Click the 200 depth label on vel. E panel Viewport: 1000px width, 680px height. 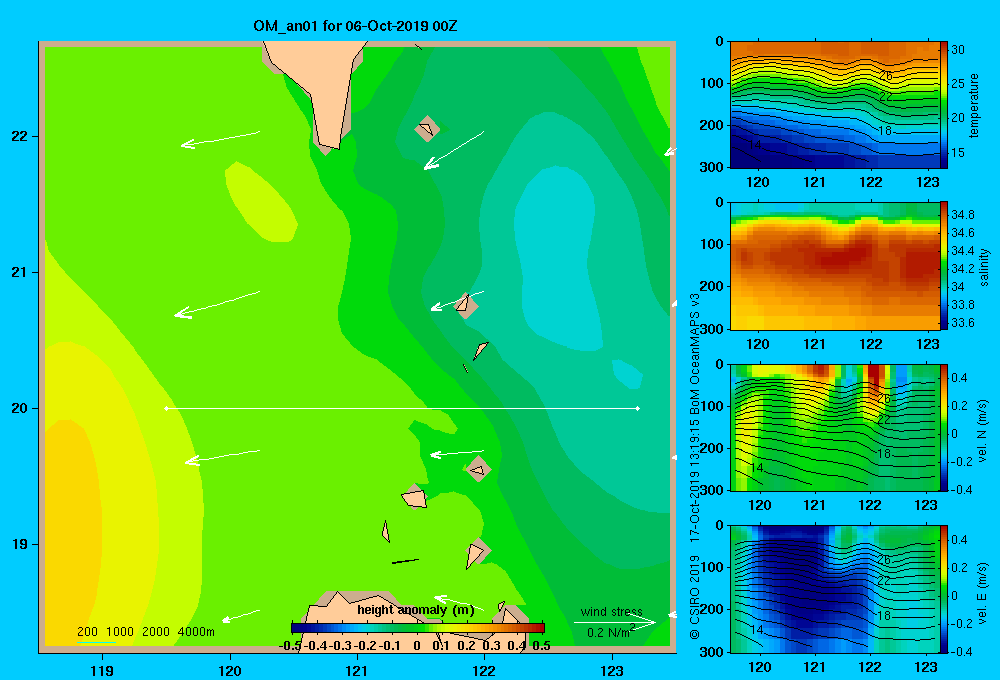[712, 609]
